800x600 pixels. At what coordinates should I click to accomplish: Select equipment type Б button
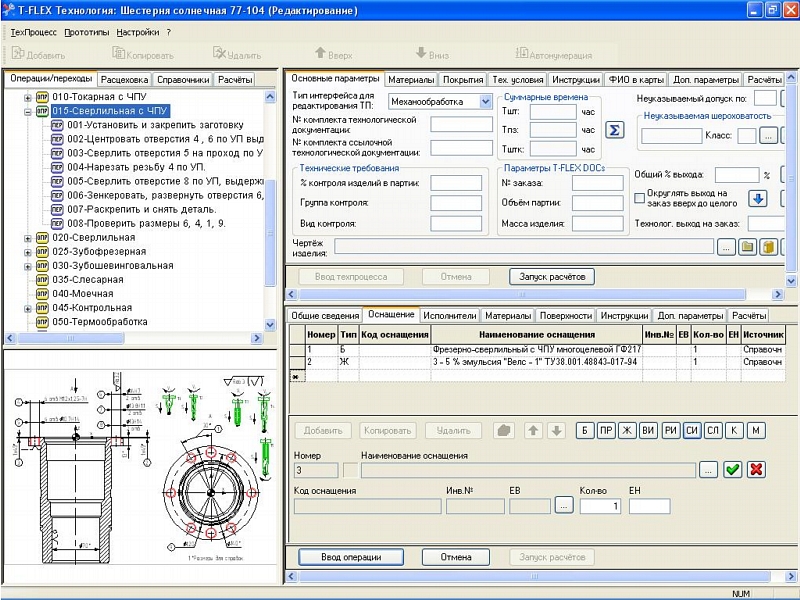coord(585,431)
